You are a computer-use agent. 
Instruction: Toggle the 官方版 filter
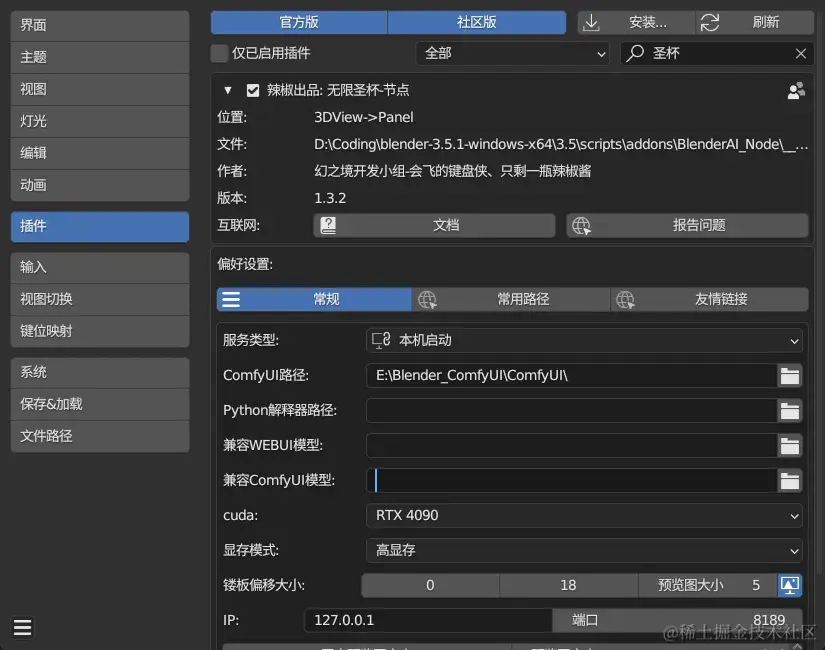pyautogui.click(x=299, y=23)
